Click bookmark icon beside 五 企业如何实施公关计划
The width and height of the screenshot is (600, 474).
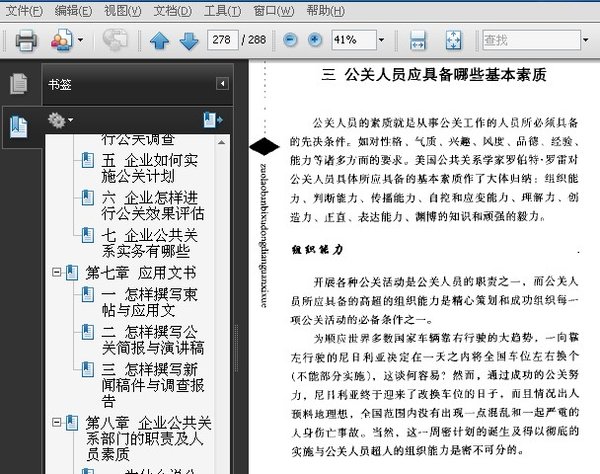point(88,160)
